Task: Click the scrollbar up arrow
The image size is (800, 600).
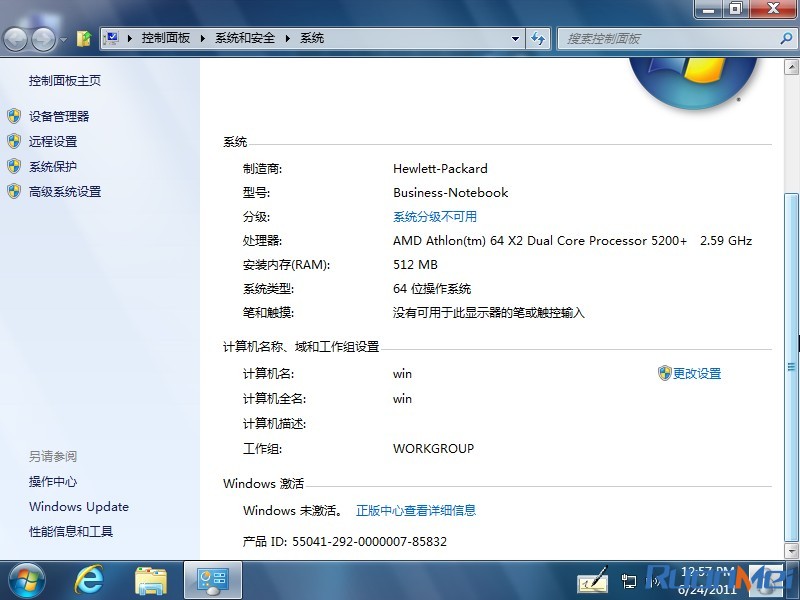Action: coord(791,67)
